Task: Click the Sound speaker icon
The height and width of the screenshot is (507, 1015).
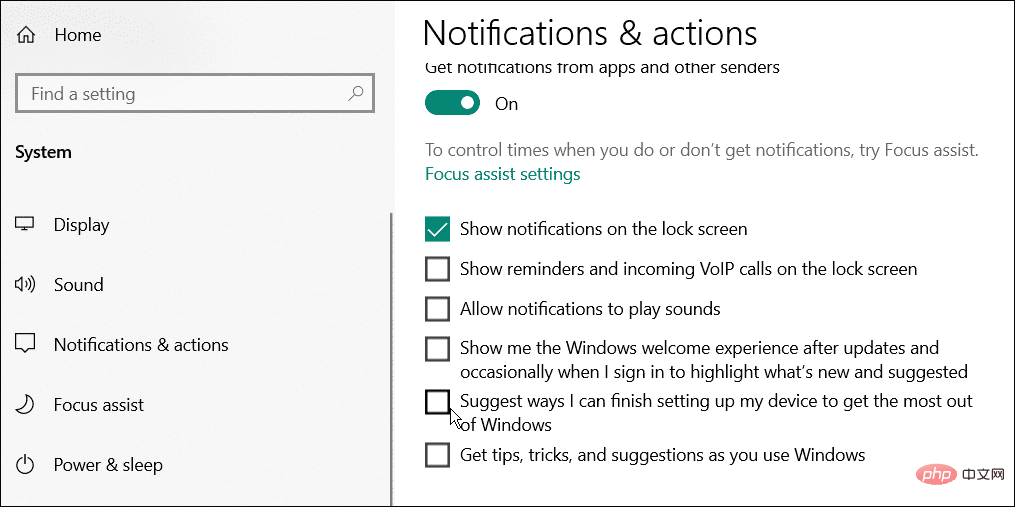Action: (26, 285)
